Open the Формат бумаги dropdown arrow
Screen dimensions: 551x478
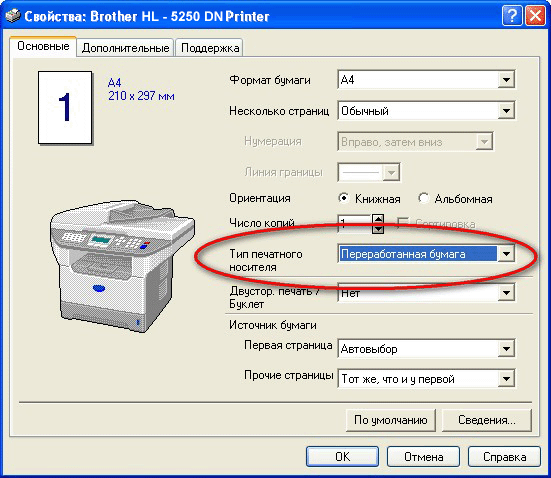pyautogui.click(x=506, y=80)
